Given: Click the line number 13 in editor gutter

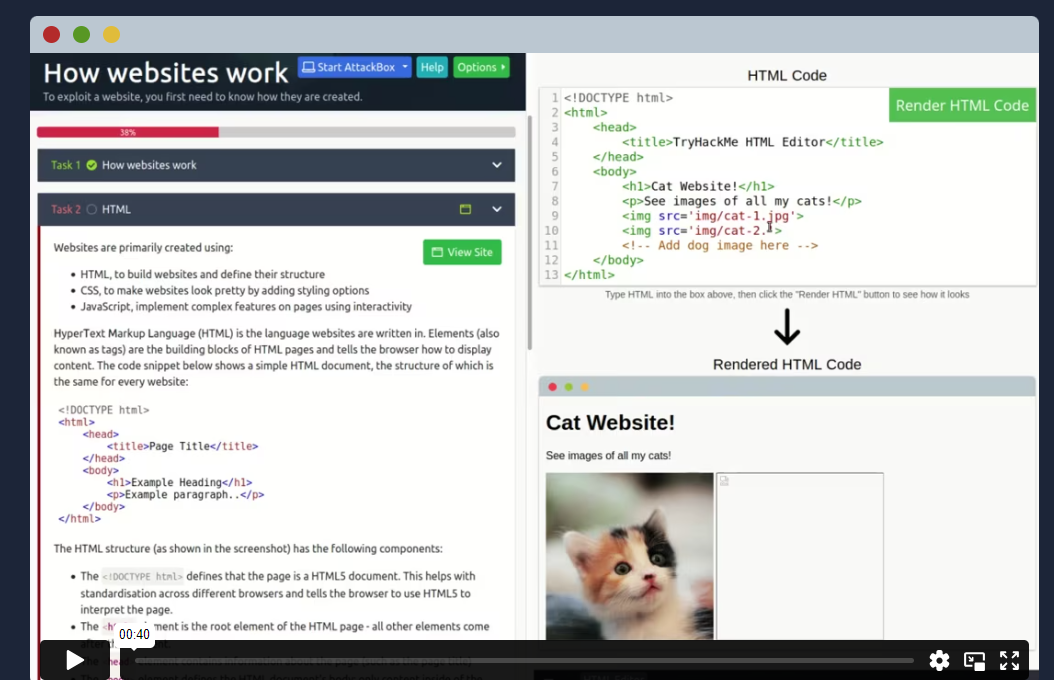Looking at the screenshot, I should pyautogui.click(x=551, y=275).
